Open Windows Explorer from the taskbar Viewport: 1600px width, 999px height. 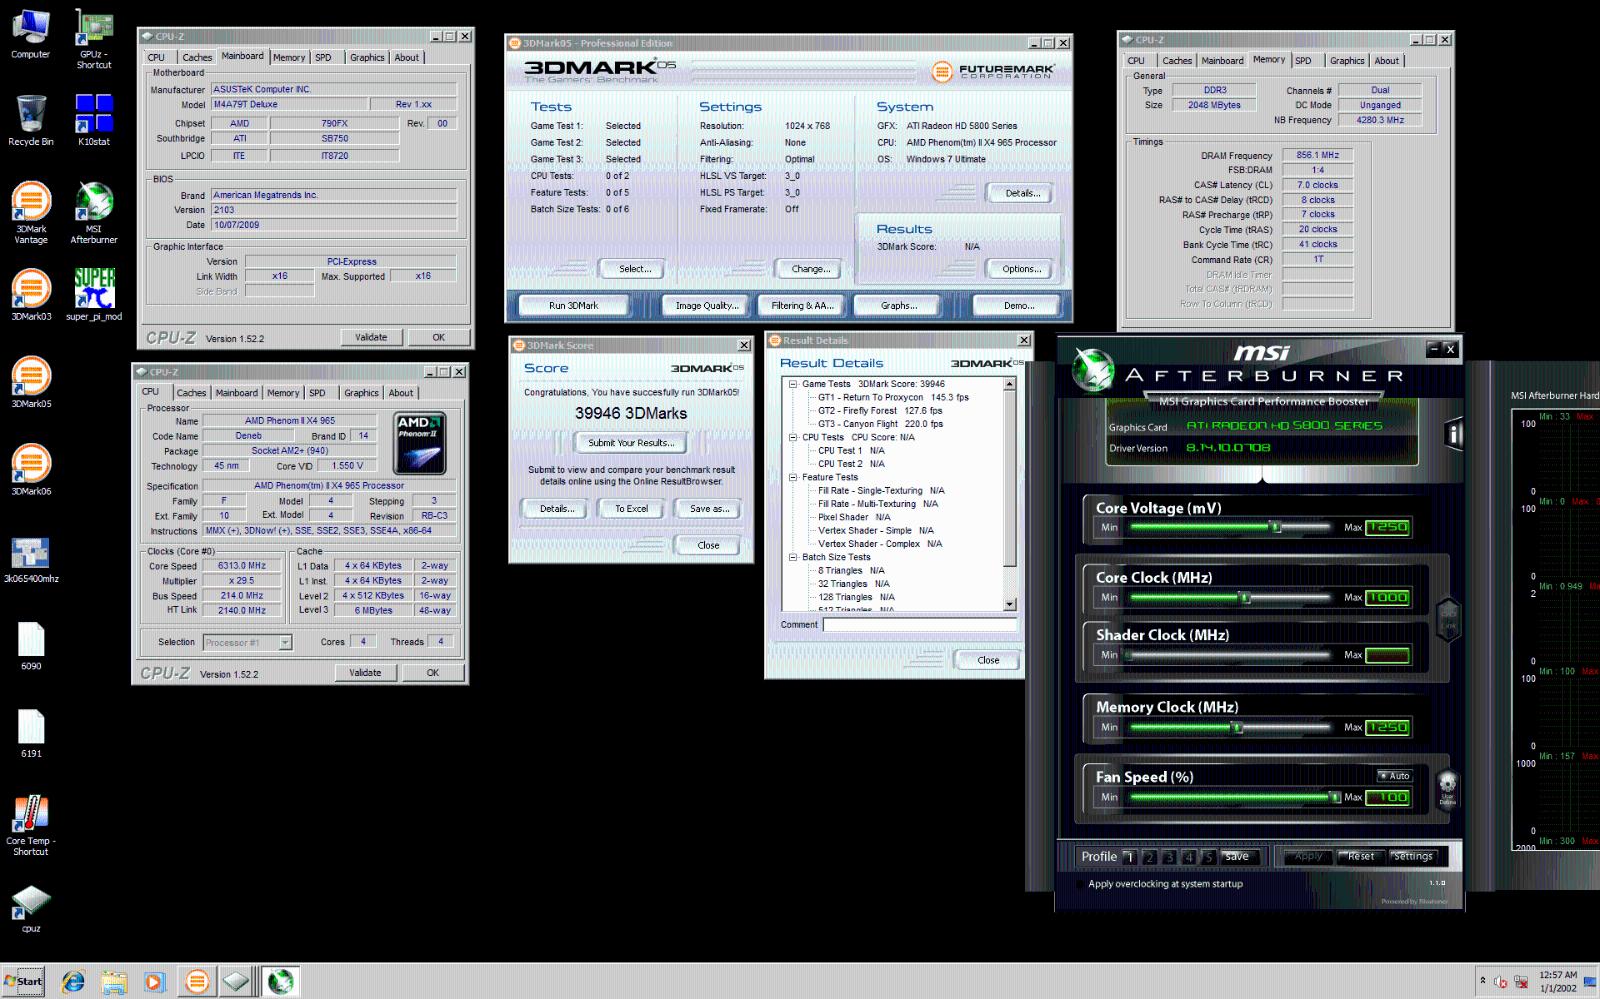pyautogui.click(x=114, y=982)
